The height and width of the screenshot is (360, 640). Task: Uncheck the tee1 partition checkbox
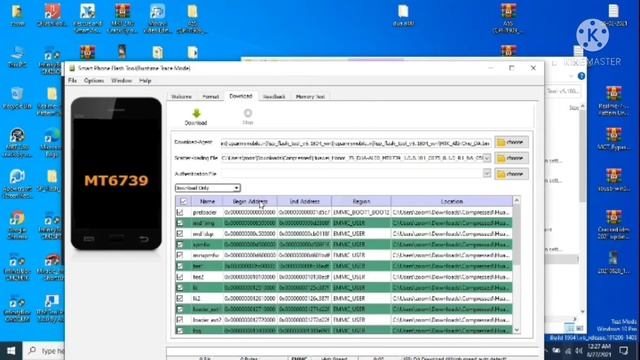pyautogui.click(x=180, y=266)
